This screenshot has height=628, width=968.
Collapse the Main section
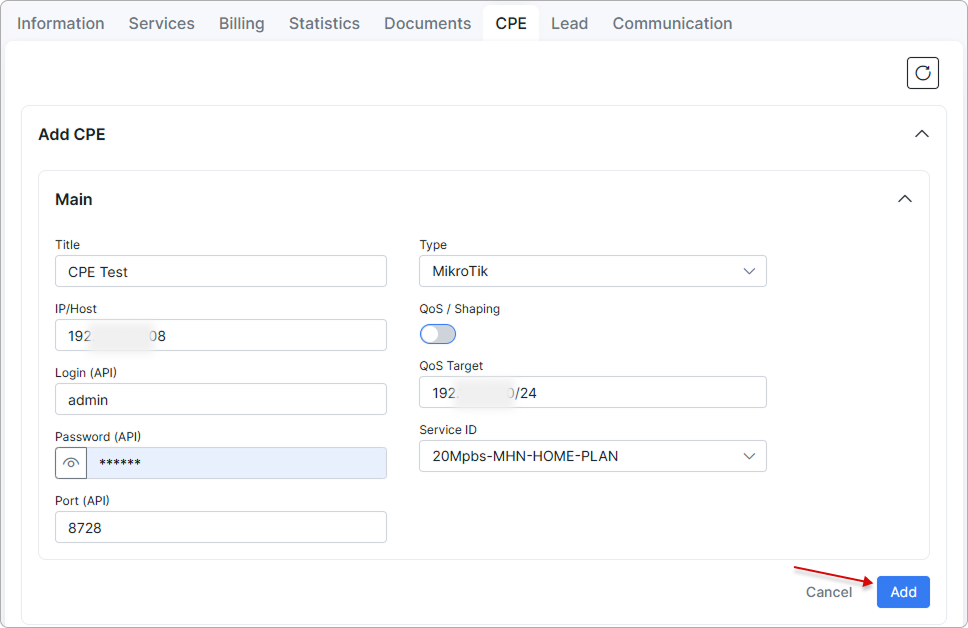pos(904,199)
